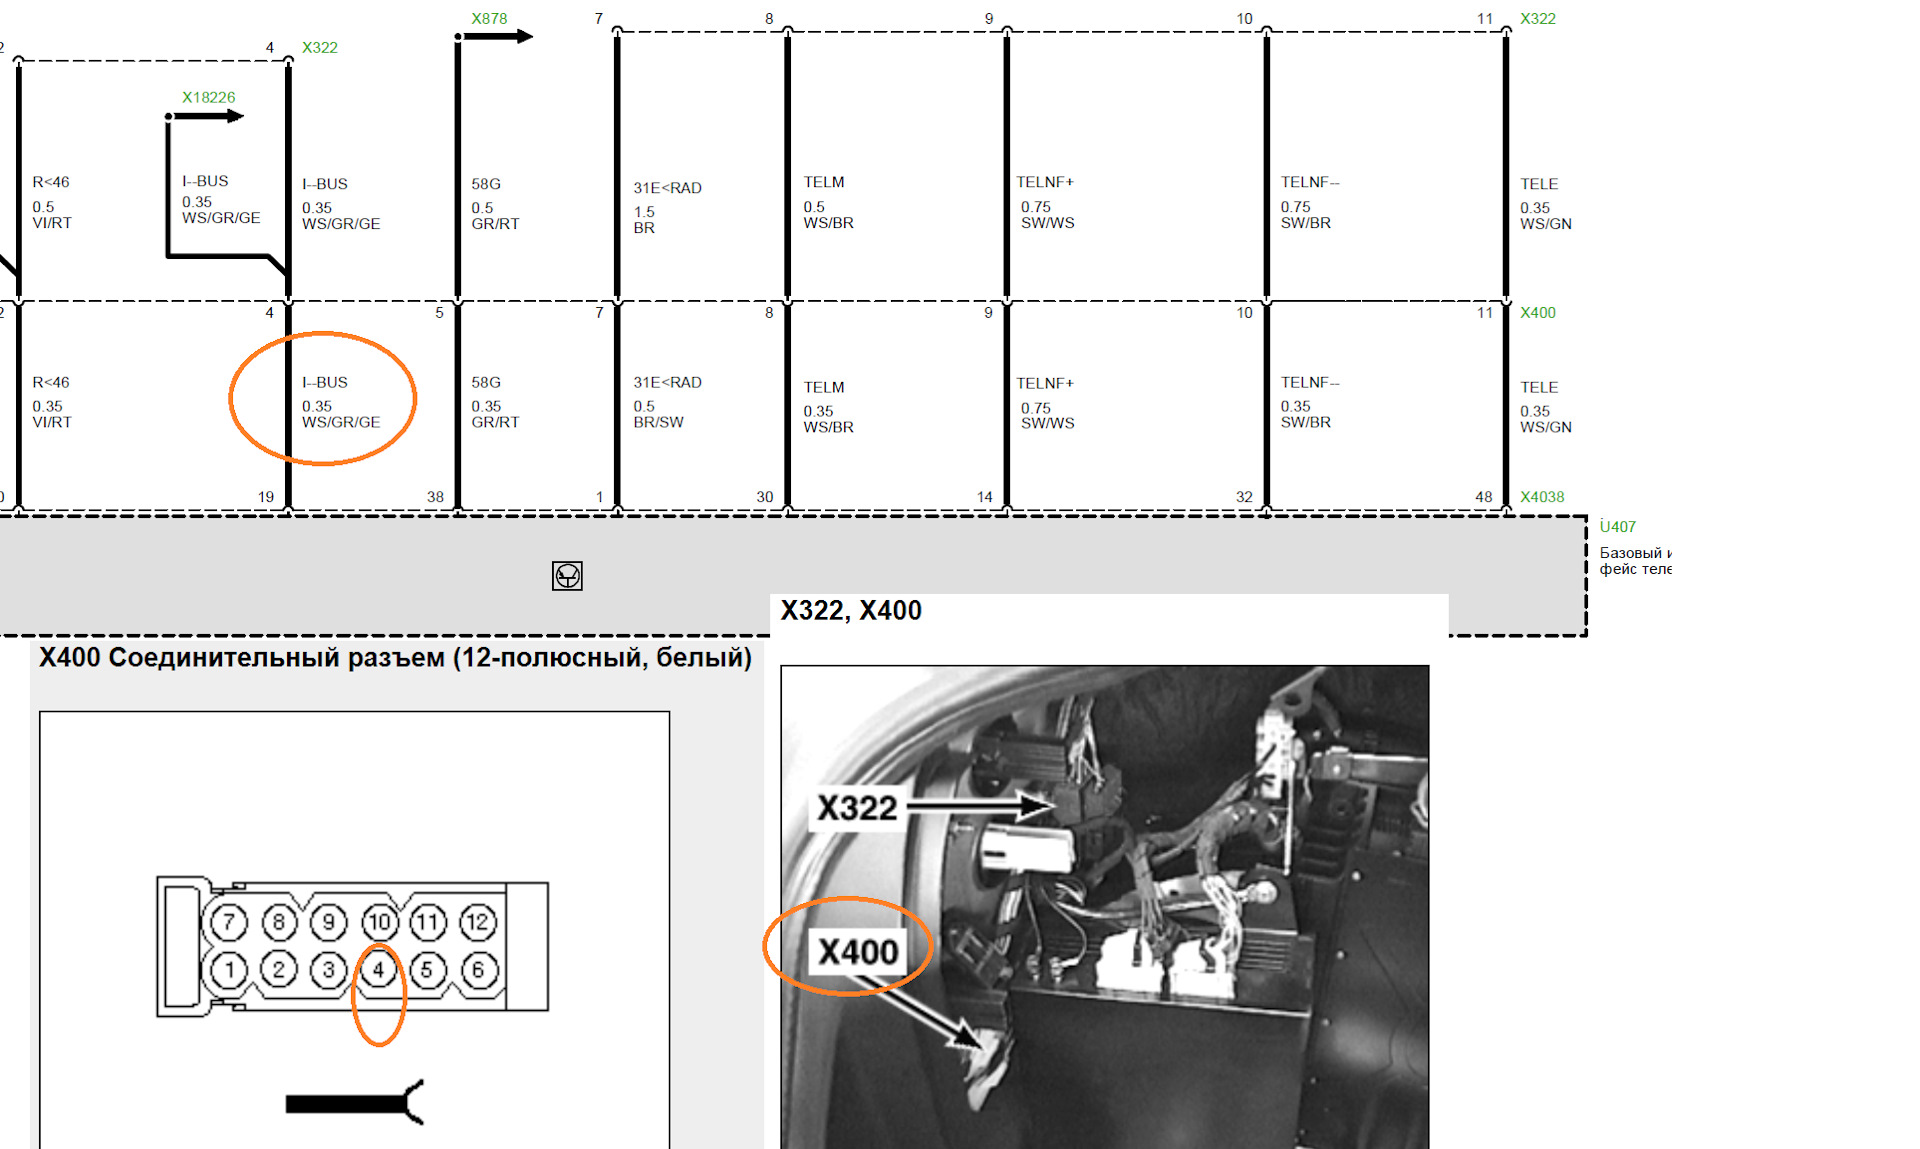Click the "TELM 0.35 WS/BR" wire label
Viewport: 1920px width, 1149px height.
pos(828,407)
